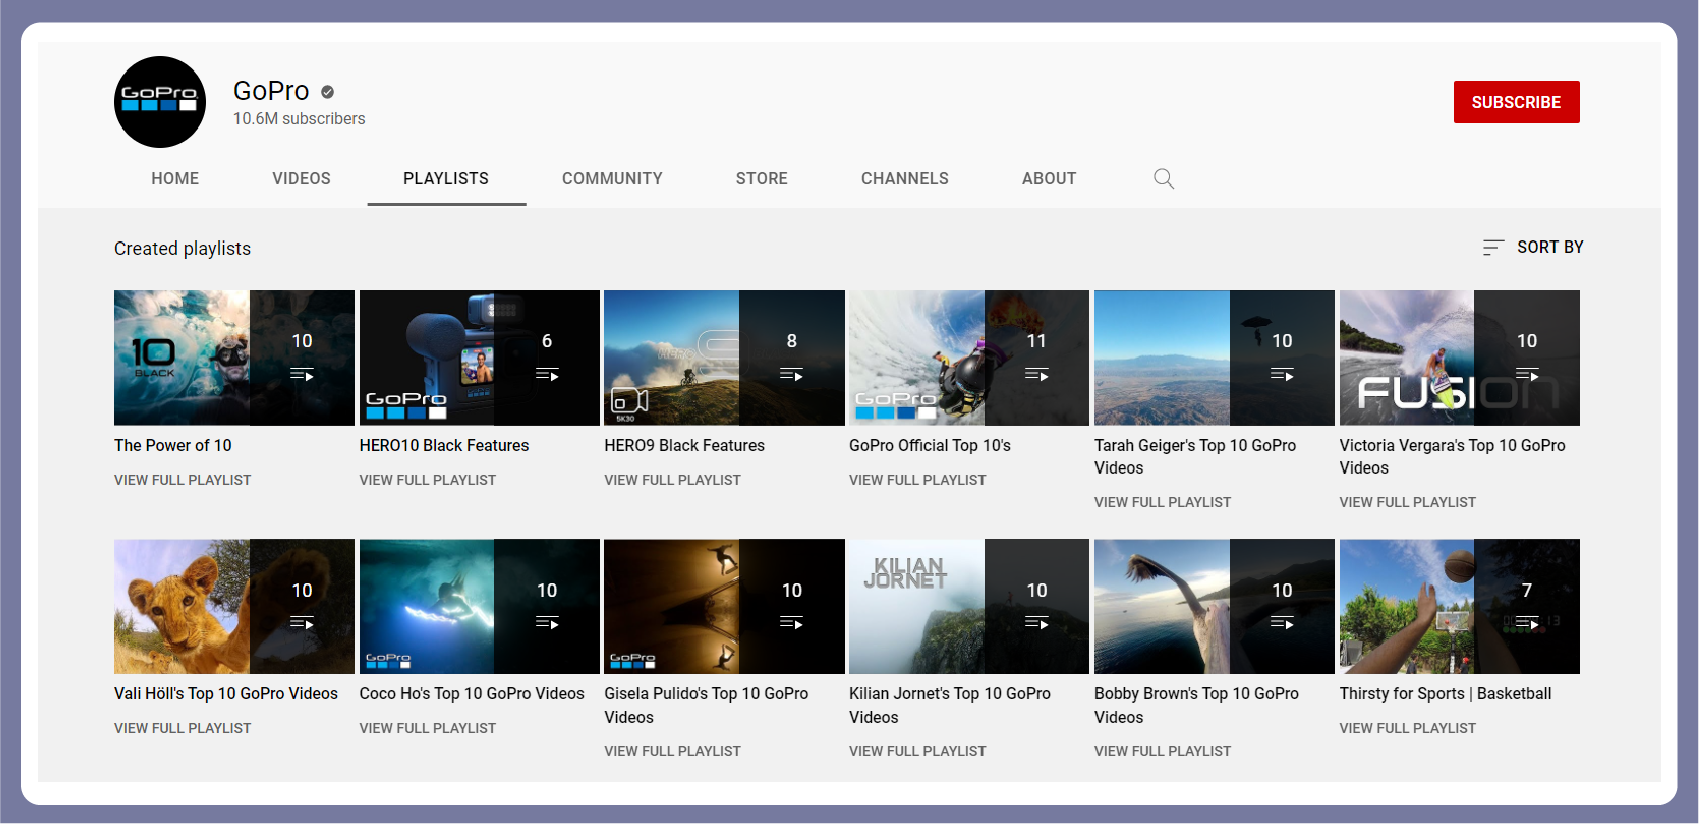Click playlist play icon on HERO10 Black Features
The image size is (1699, 824).
click(547, 375)
